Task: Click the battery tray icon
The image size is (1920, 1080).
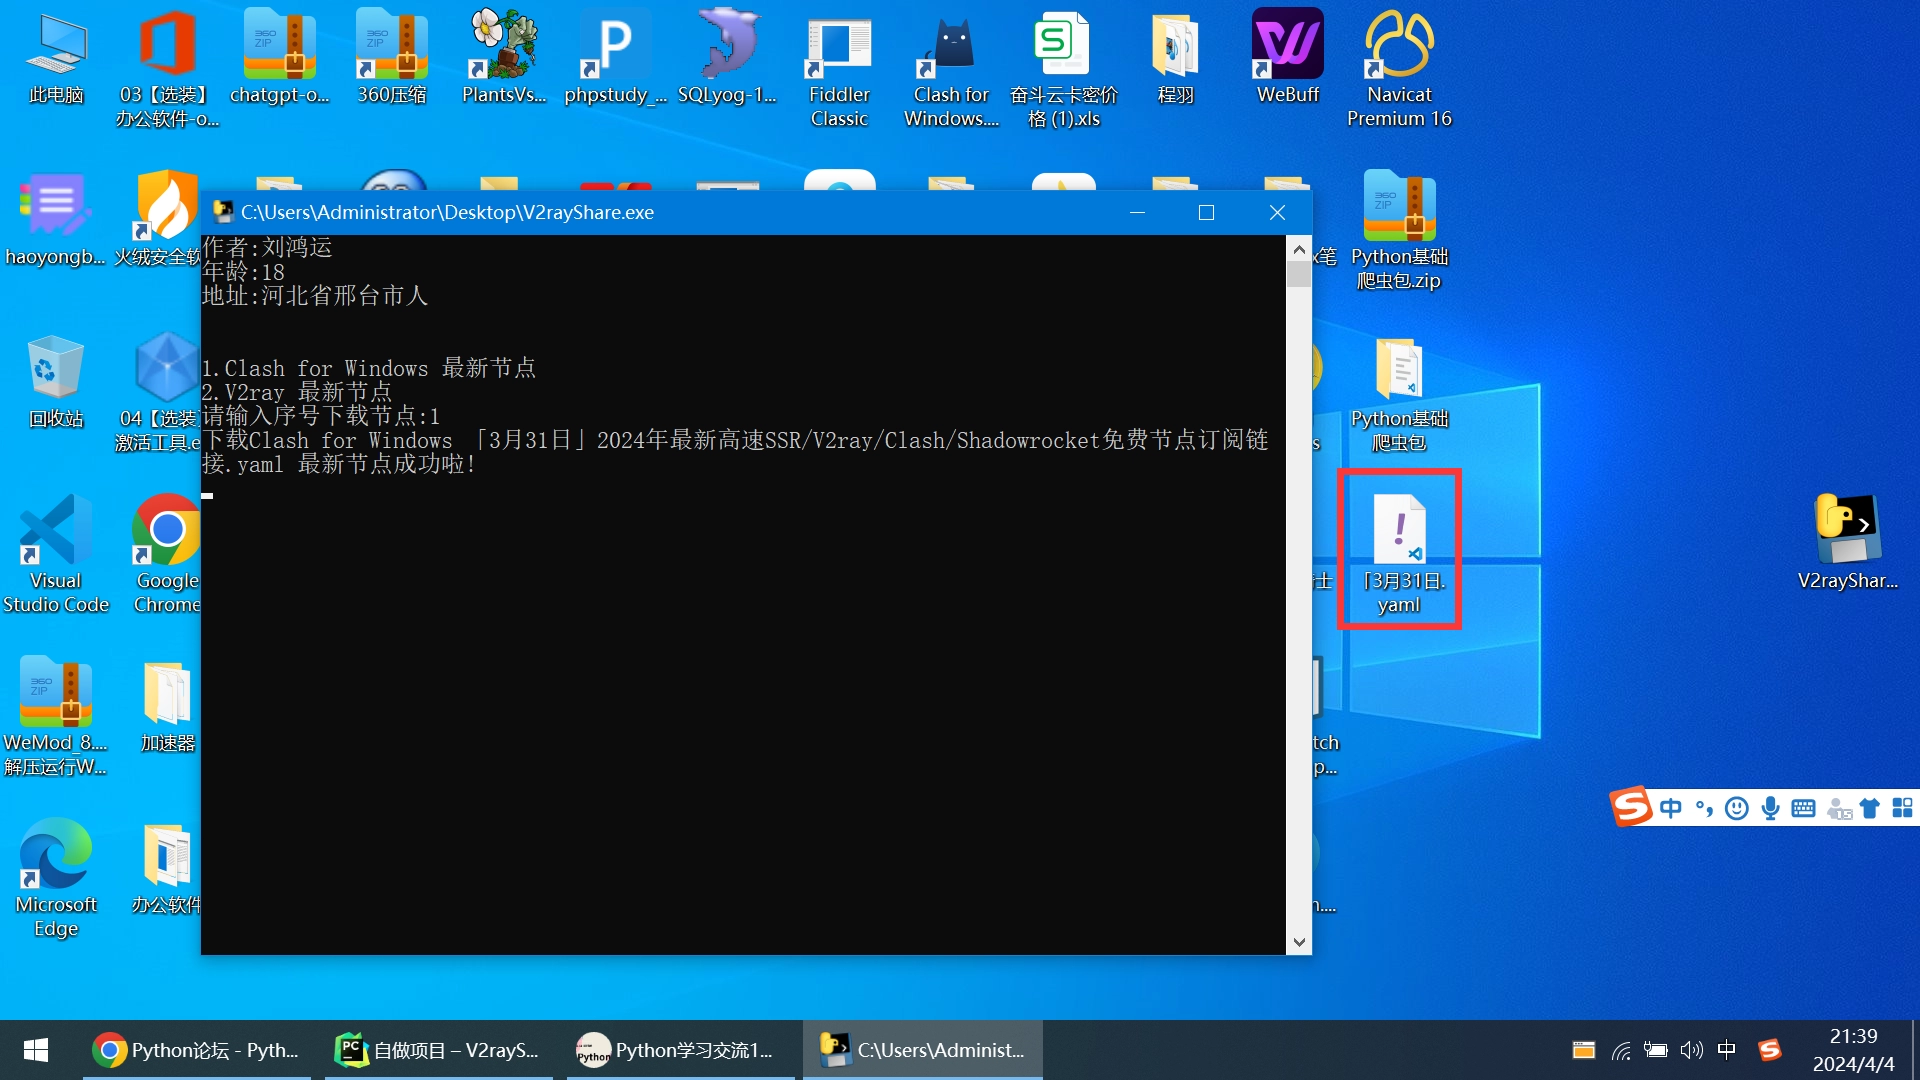Action: tap(1656, 1050)
